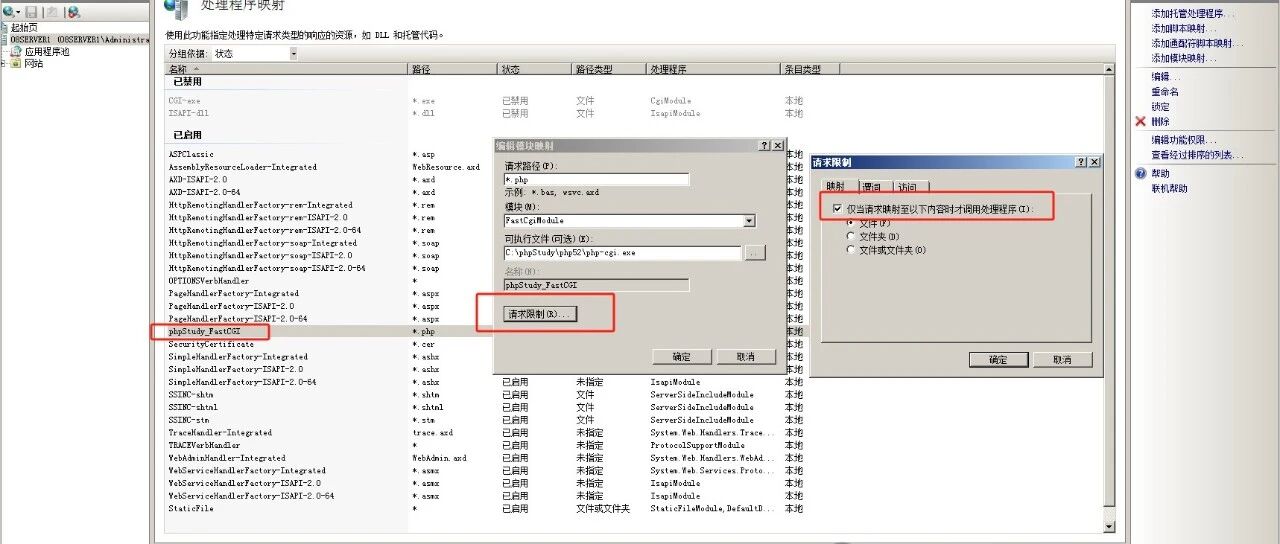
Task: Click 添加脚本映射 action
Action: [x=1183, y=28]
